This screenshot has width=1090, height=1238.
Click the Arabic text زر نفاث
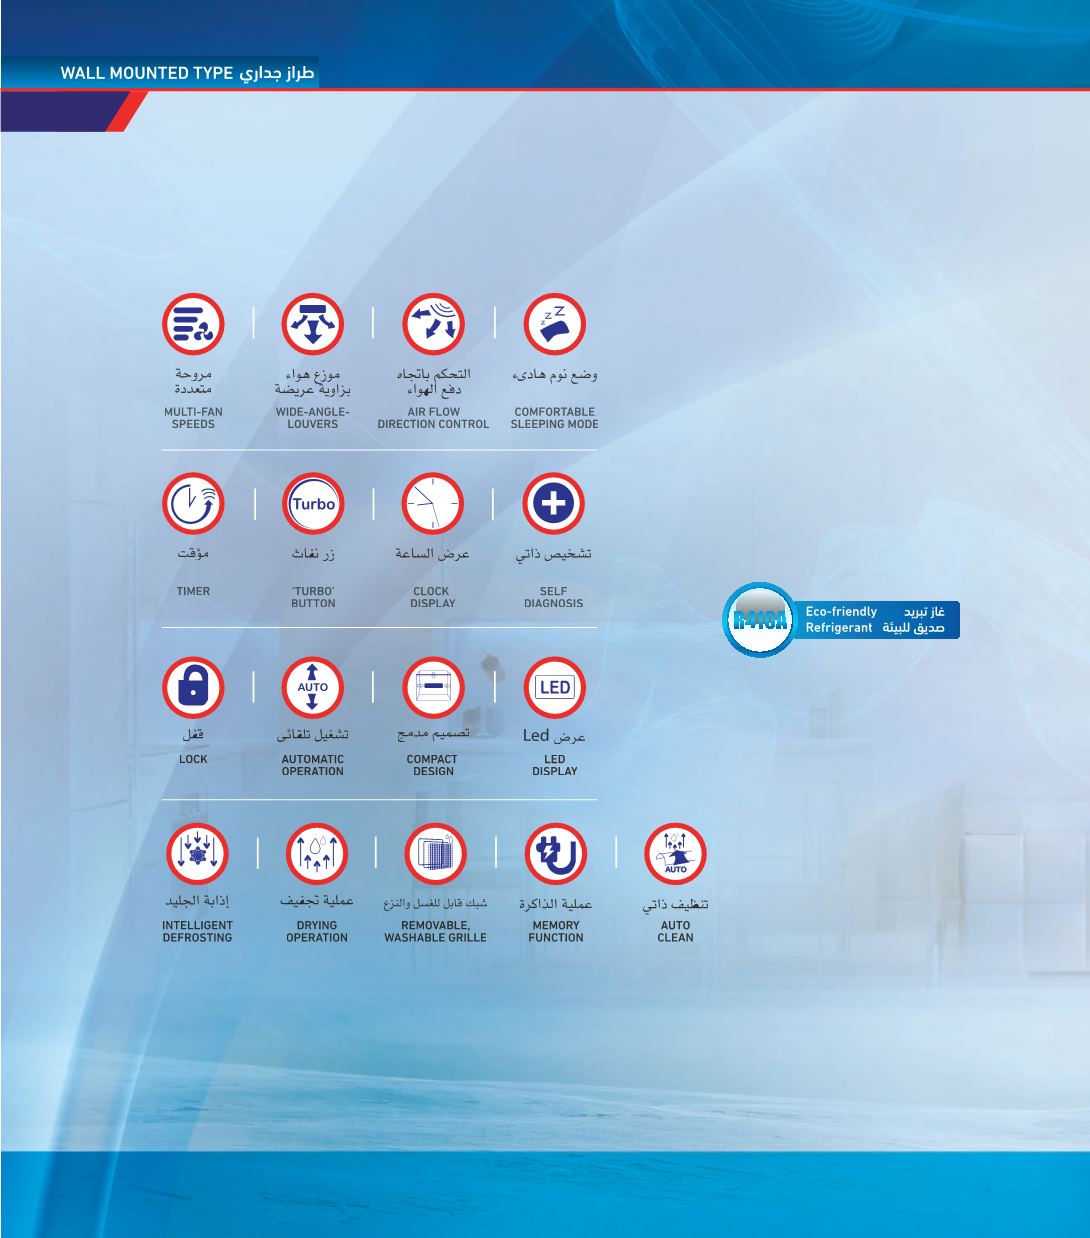tap(313, 553)
